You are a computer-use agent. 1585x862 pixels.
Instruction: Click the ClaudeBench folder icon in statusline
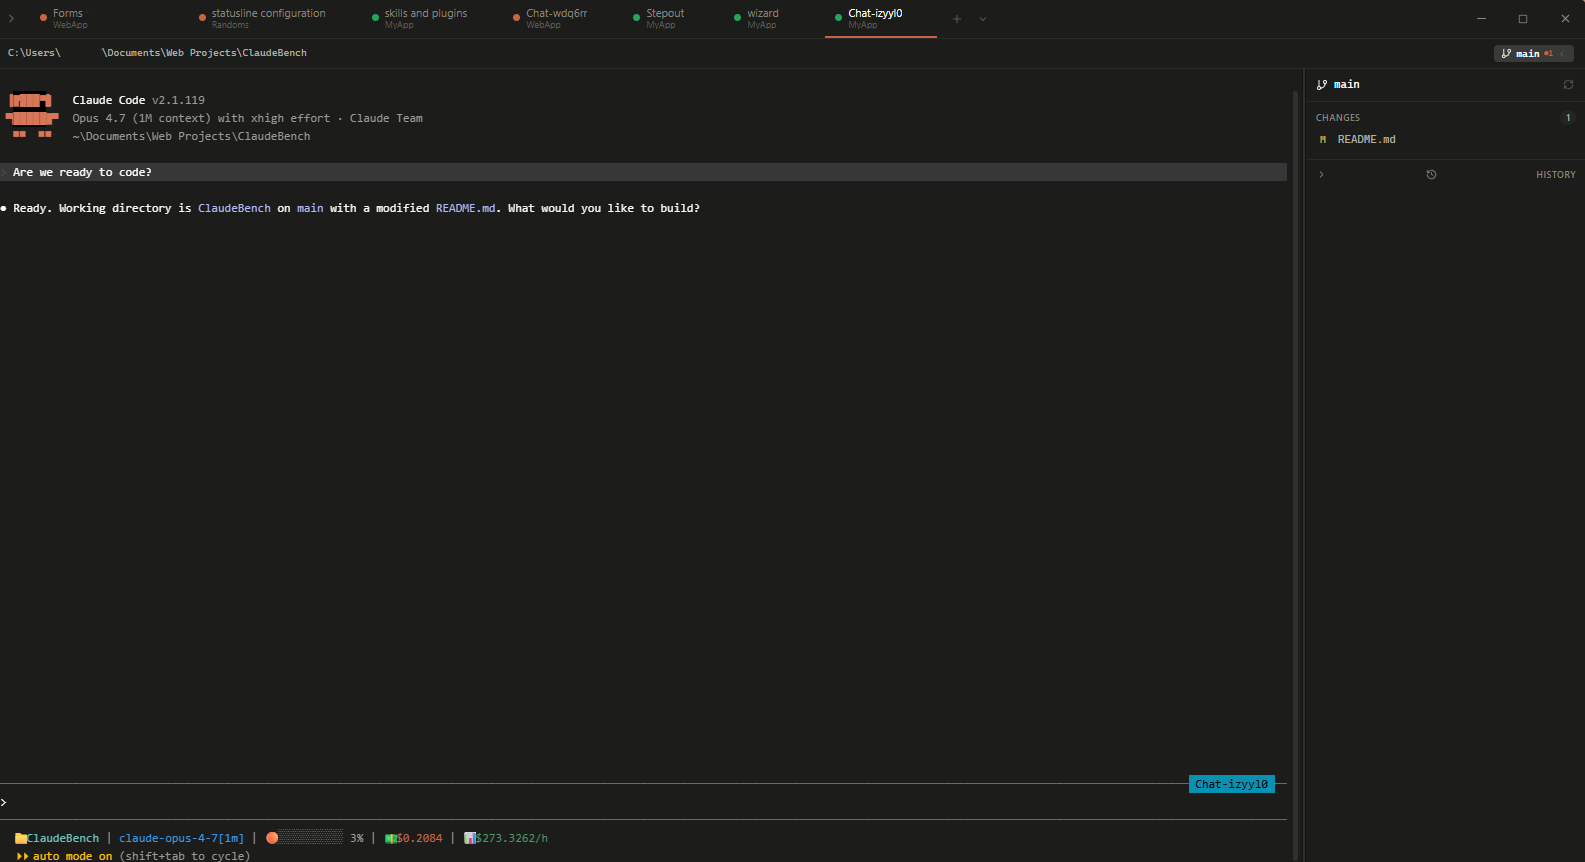[x=20, y=838]
